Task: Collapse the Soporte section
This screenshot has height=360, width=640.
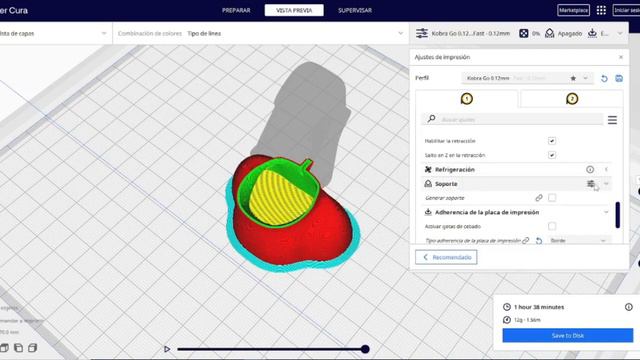Action: tap(606, 184)
